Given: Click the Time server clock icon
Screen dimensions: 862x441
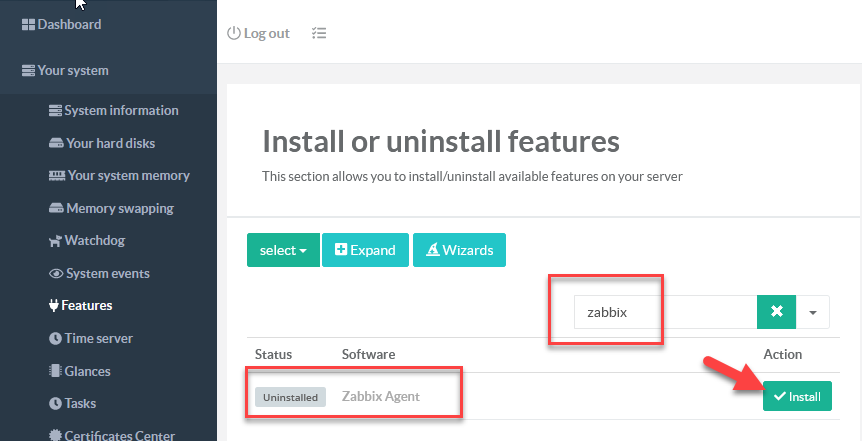Looking at the screenshot, I should [x=56, y=339].
